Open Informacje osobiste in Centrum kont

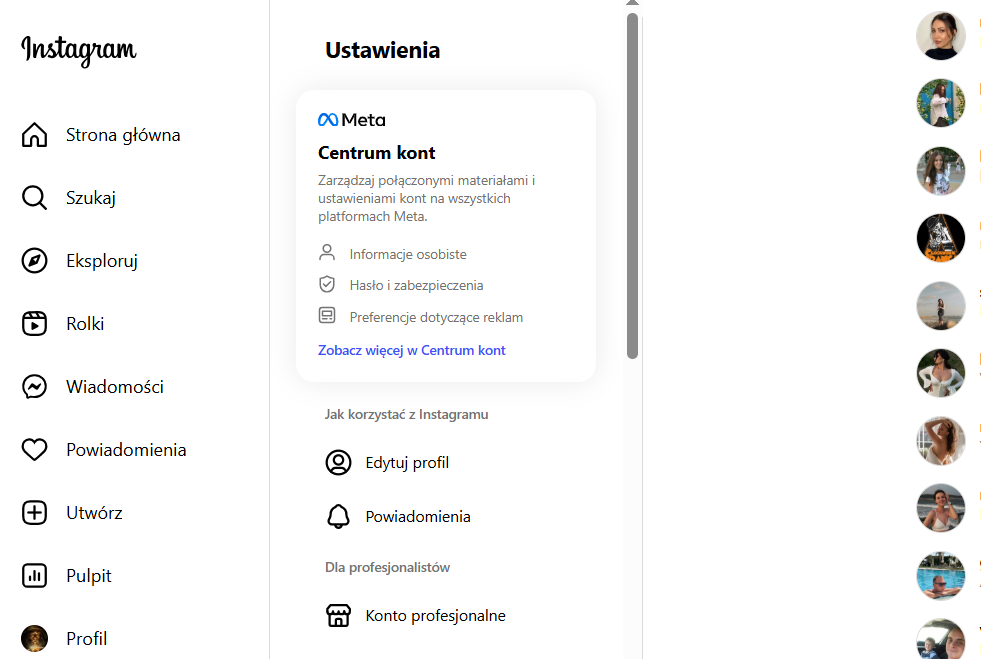click(x=408, y=255)
